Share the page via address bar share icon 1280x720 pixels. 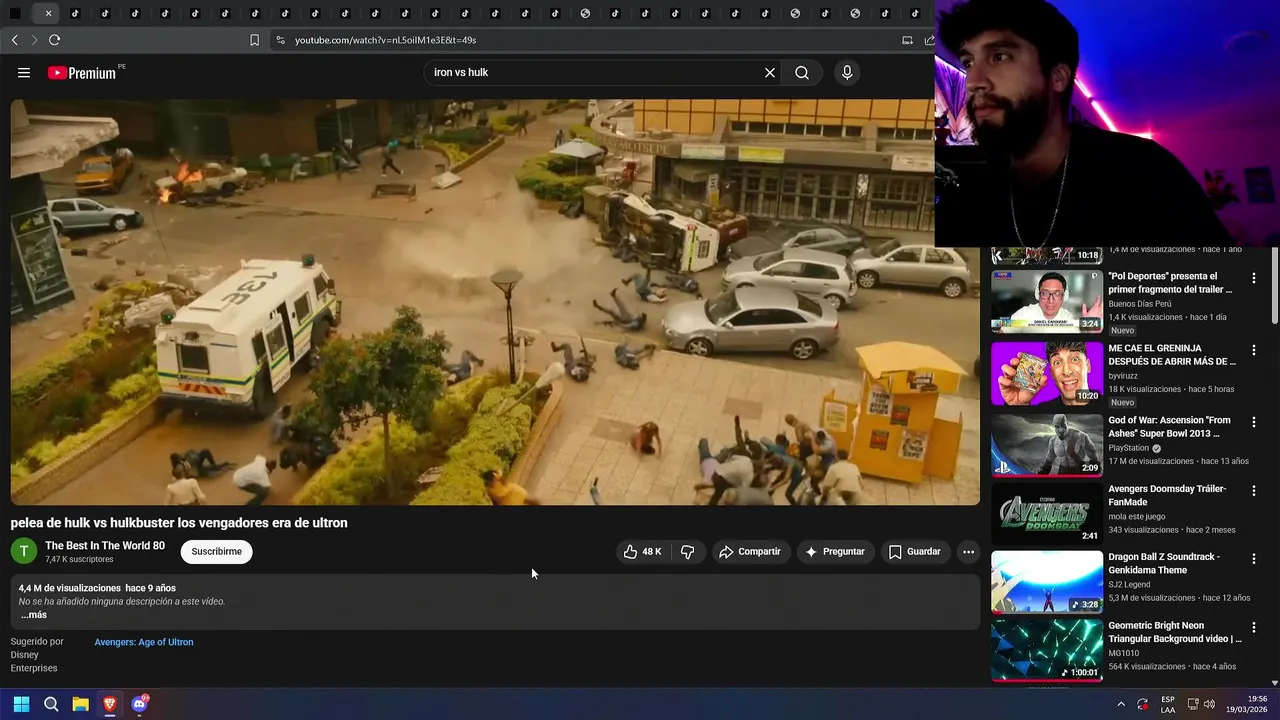[x=928, y=40]
